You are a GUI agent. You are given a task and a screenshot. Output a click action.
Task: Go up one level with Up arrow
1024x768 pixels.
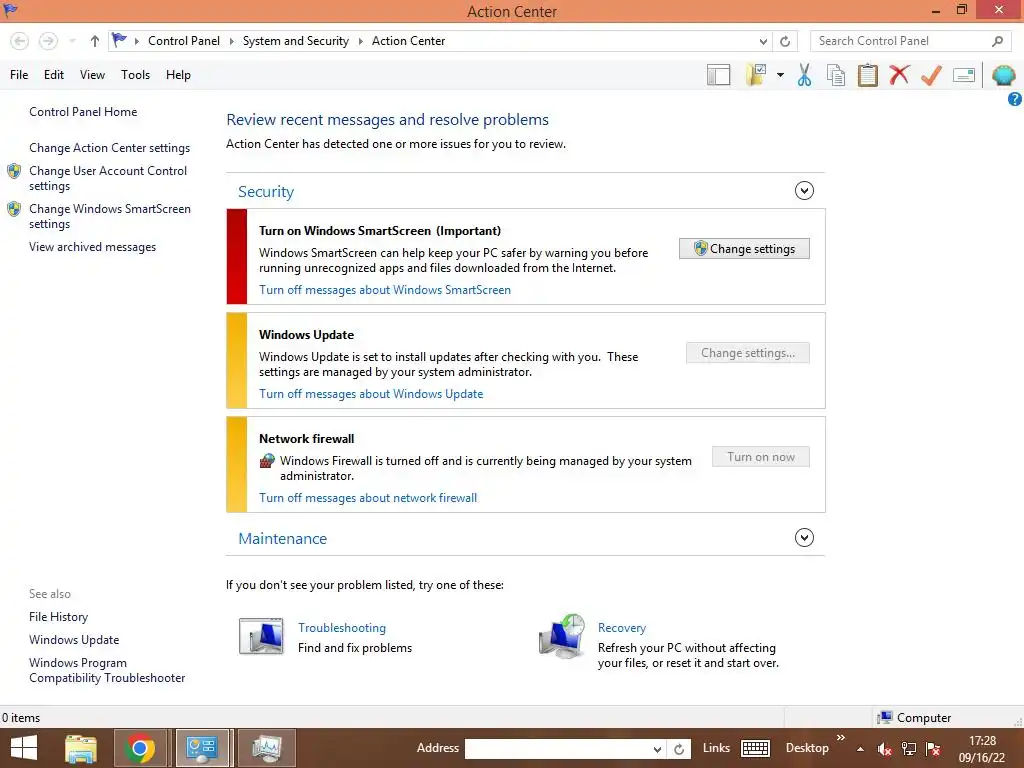pyautogui.click(x=95, y=41)
